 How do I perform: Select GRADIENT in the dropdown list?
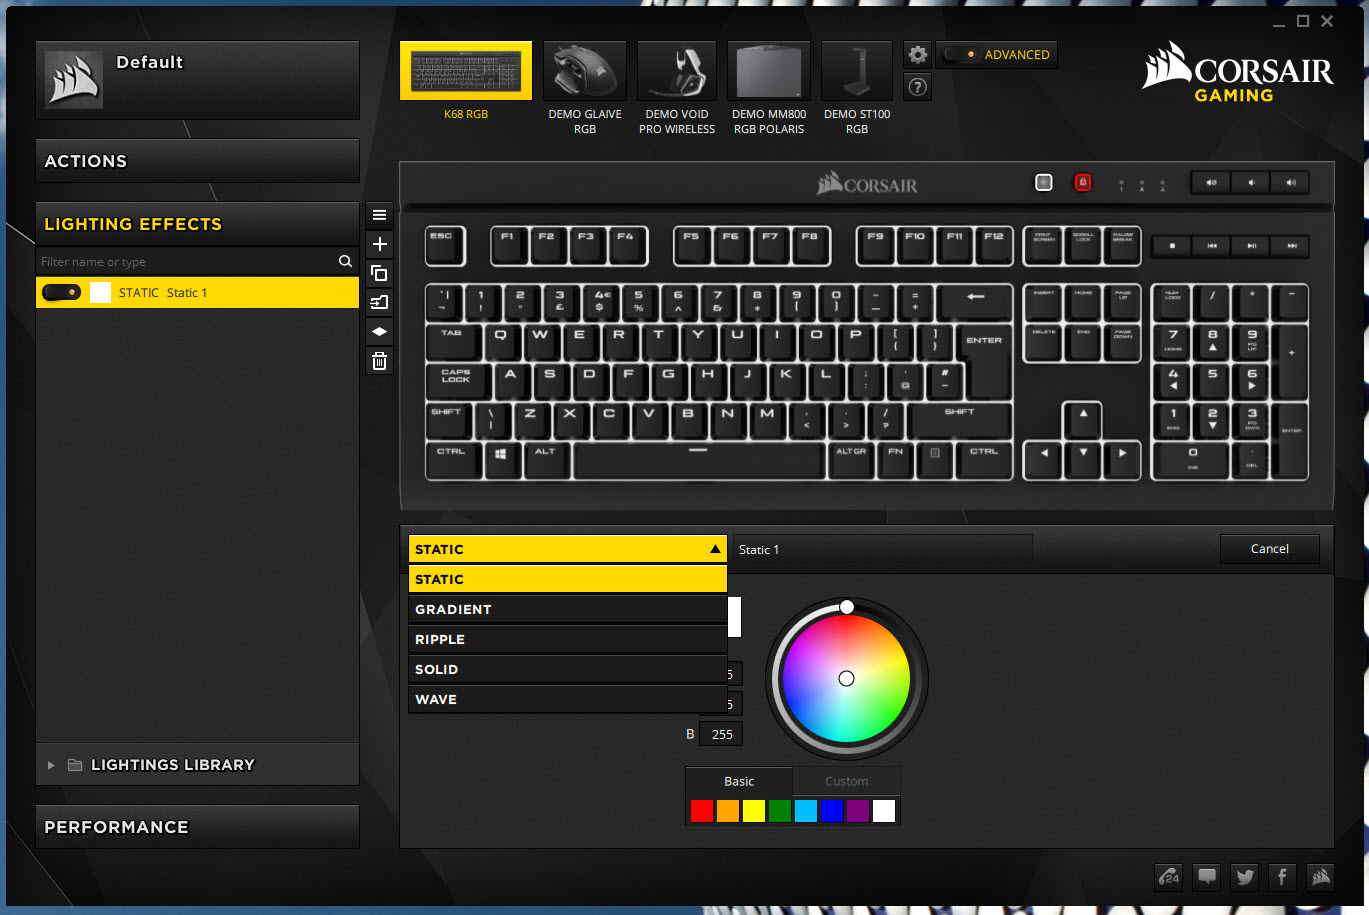567,609
